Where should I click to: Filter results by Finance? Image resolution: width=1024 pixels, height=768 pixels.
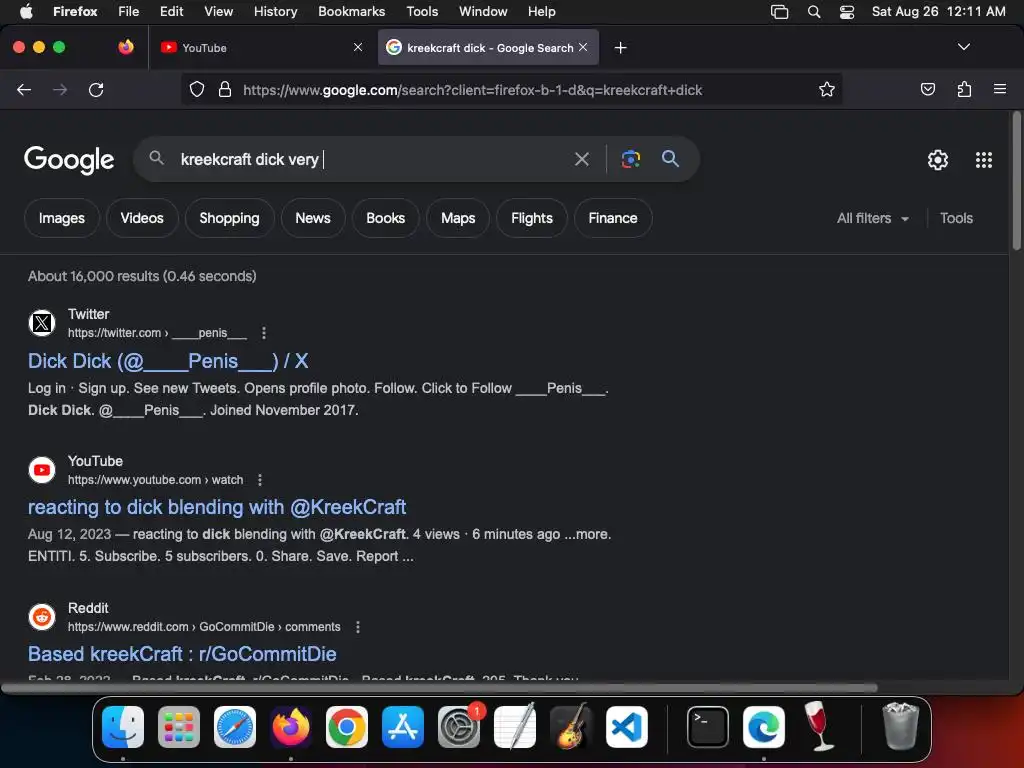(613, 218)
